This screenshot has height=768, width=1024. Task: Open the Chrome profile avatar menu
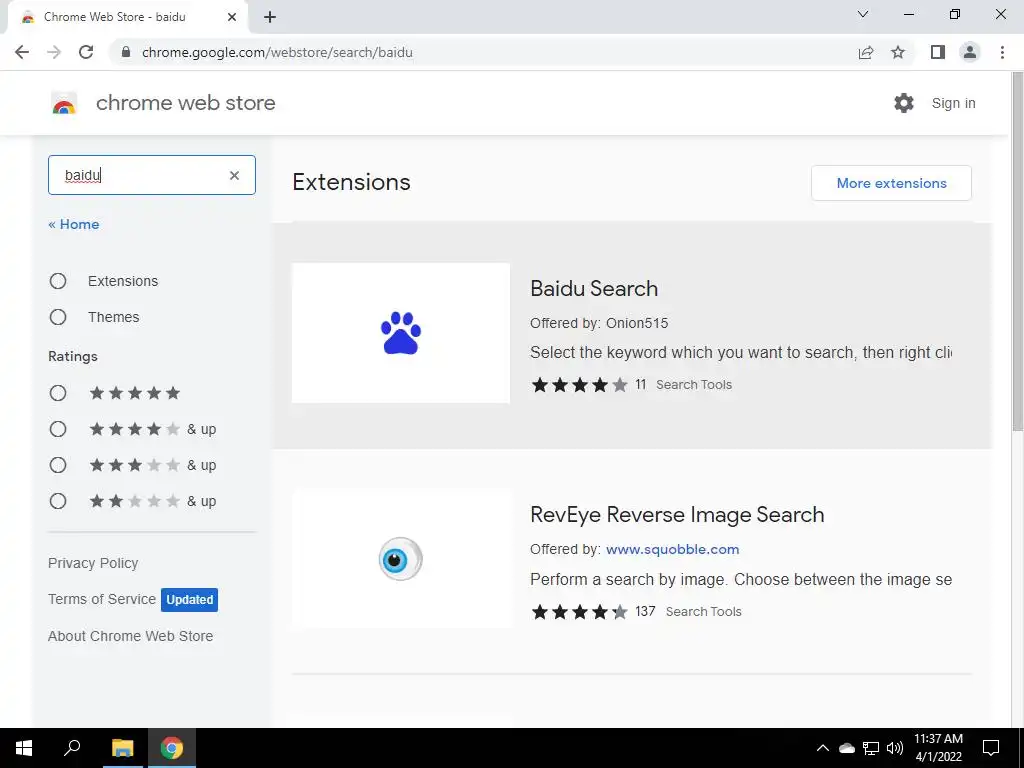coord(970,52)
